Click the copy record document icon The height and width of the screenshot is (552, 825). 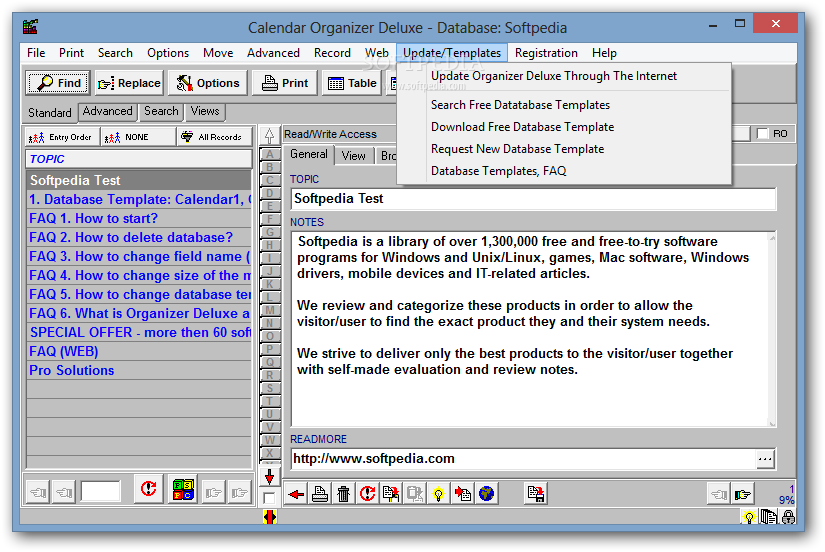[x=391, y=494]
